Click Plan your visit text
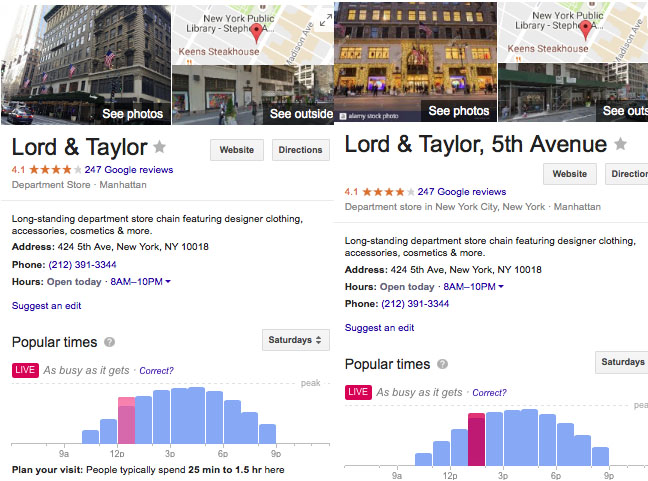 pyautogui.click(x=148, y=470)
